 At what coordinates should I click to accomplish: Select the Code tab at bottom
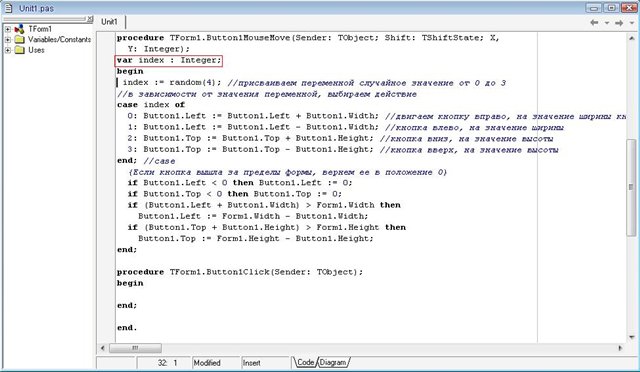point(305,362)
